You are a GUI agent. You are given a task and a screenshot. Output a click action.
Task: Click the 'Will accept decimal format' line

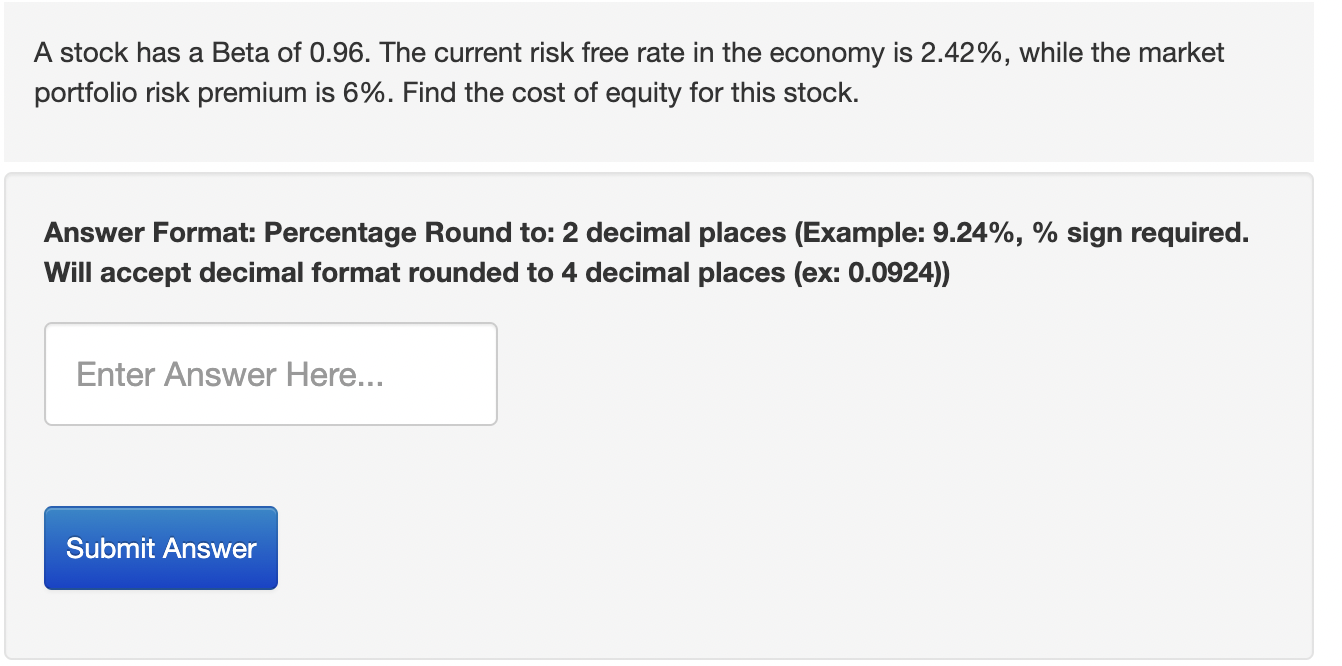[496, 273]
